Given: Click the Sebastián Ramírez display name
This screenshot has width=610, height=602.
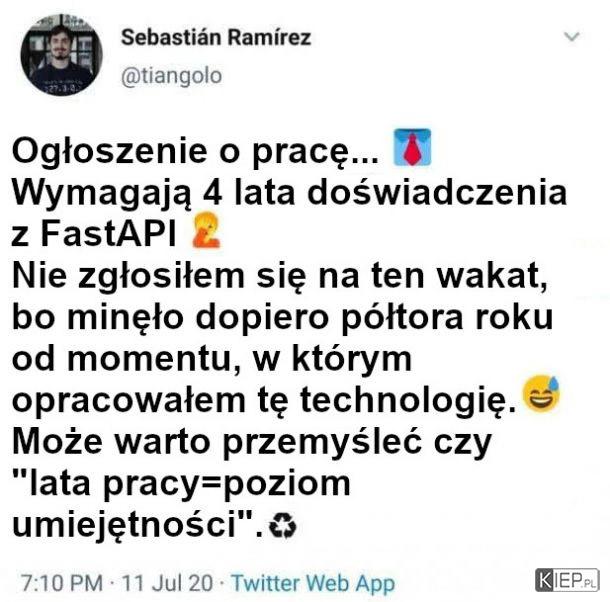Looking at the screenshot, I should pyautogui.click(x=216, y=37).
